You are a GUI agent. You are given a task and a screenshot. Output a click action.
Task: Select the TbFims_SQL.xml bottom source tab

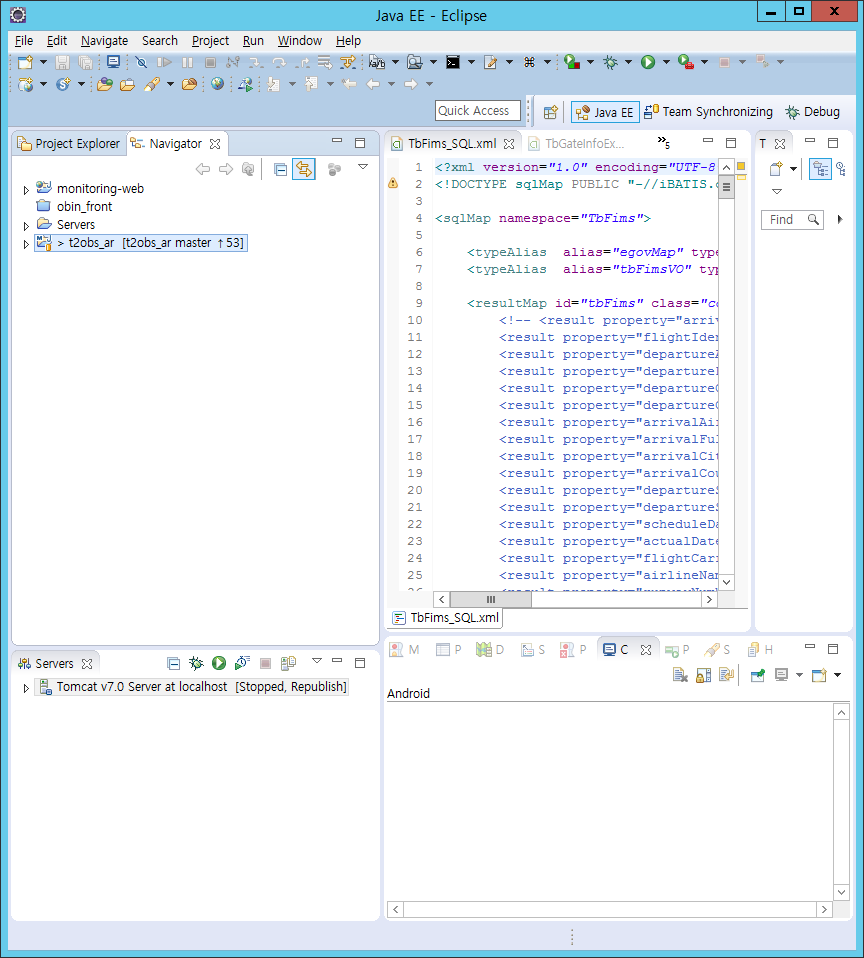point(446,618)
